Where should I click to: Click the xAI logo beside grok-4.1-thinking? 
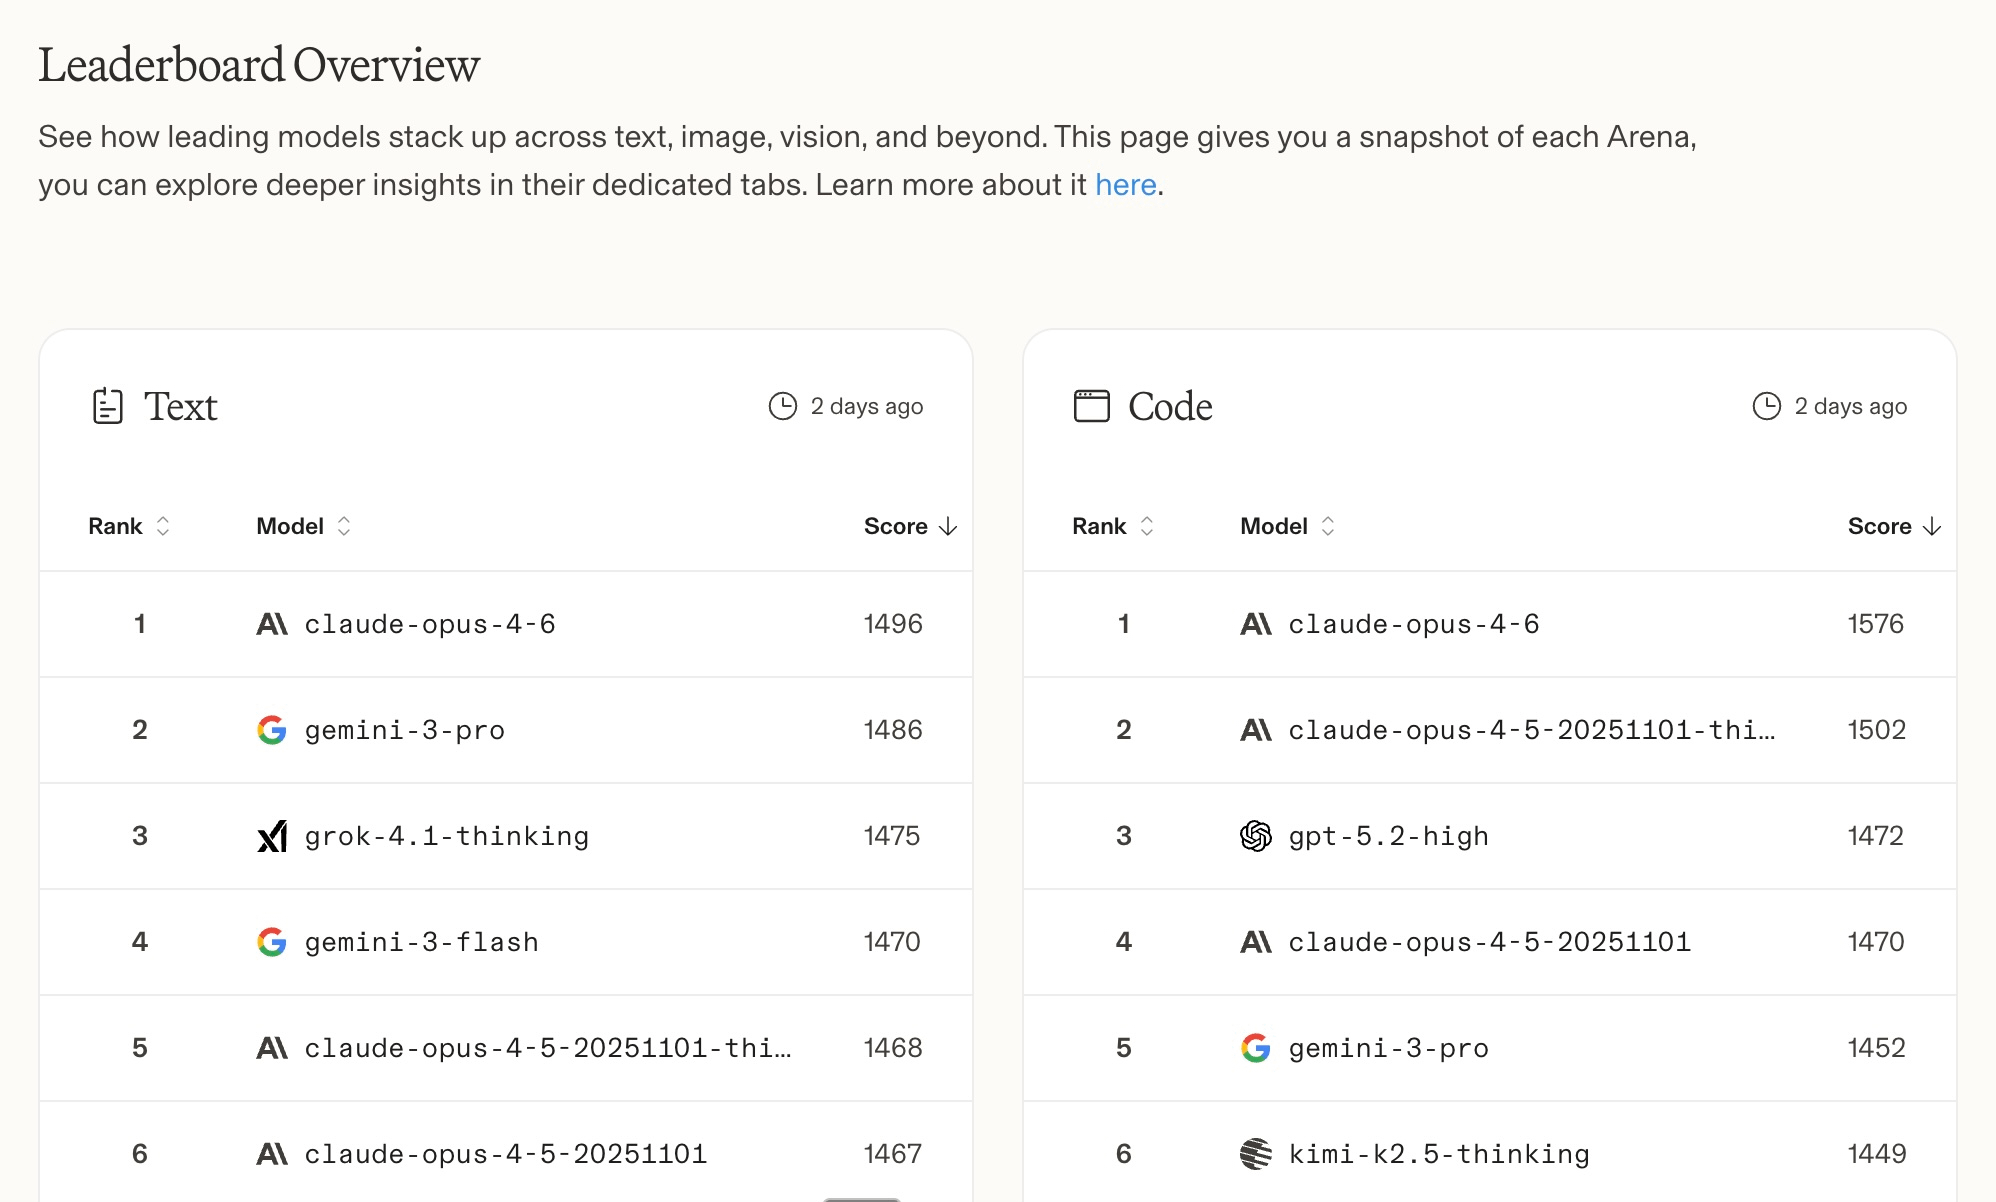pos(272,836)
